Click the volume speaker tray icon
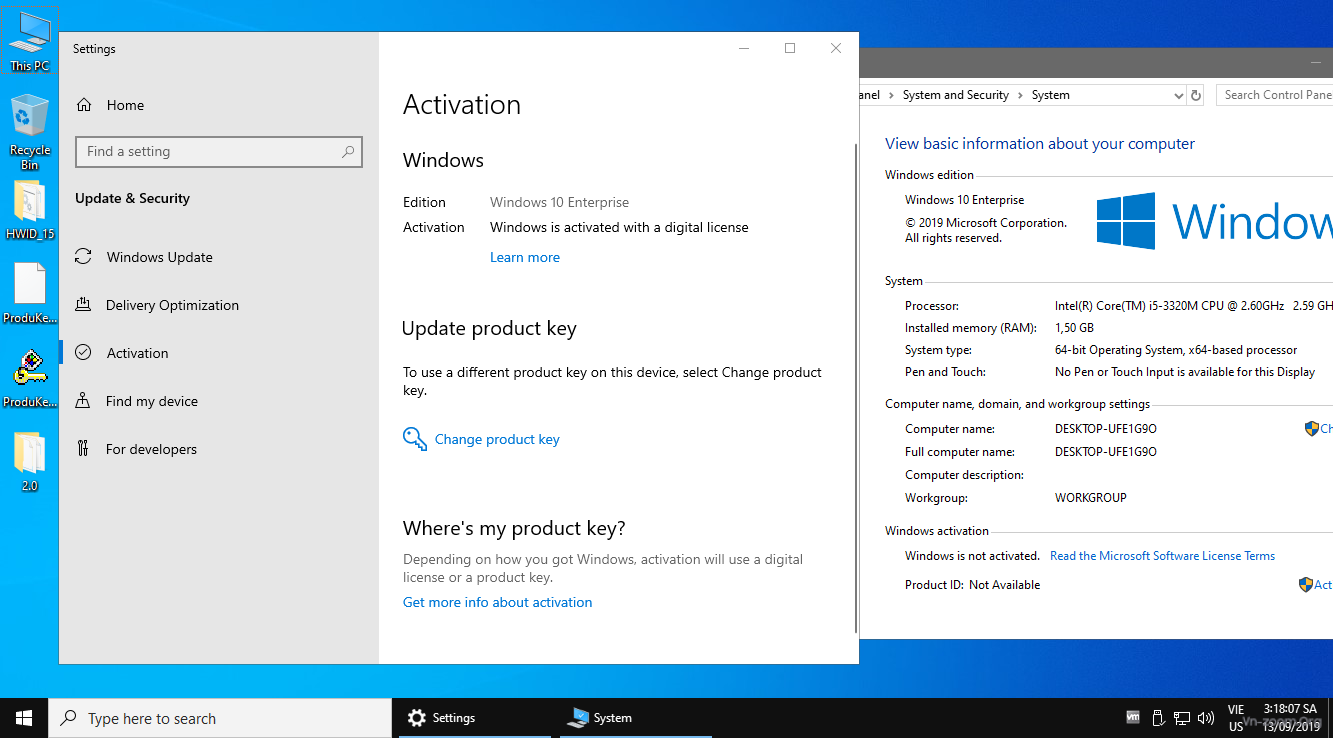The image size is (1333, 738). 1206,718
